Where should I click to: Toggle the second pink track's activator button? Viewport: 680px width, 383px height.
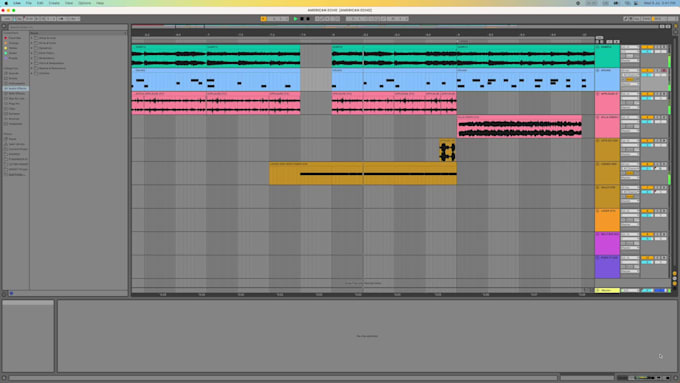[x=647, y=117]
